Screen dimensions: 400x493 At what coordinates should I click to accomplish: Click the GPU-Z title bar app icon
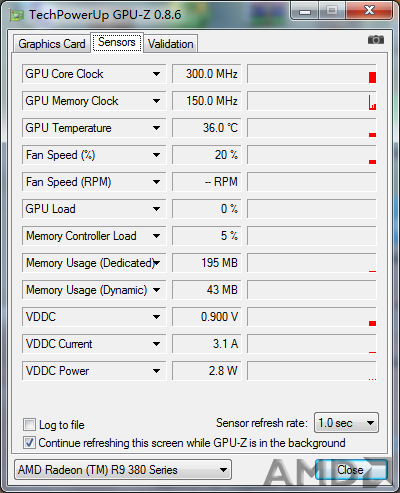(x=17, y=15)
